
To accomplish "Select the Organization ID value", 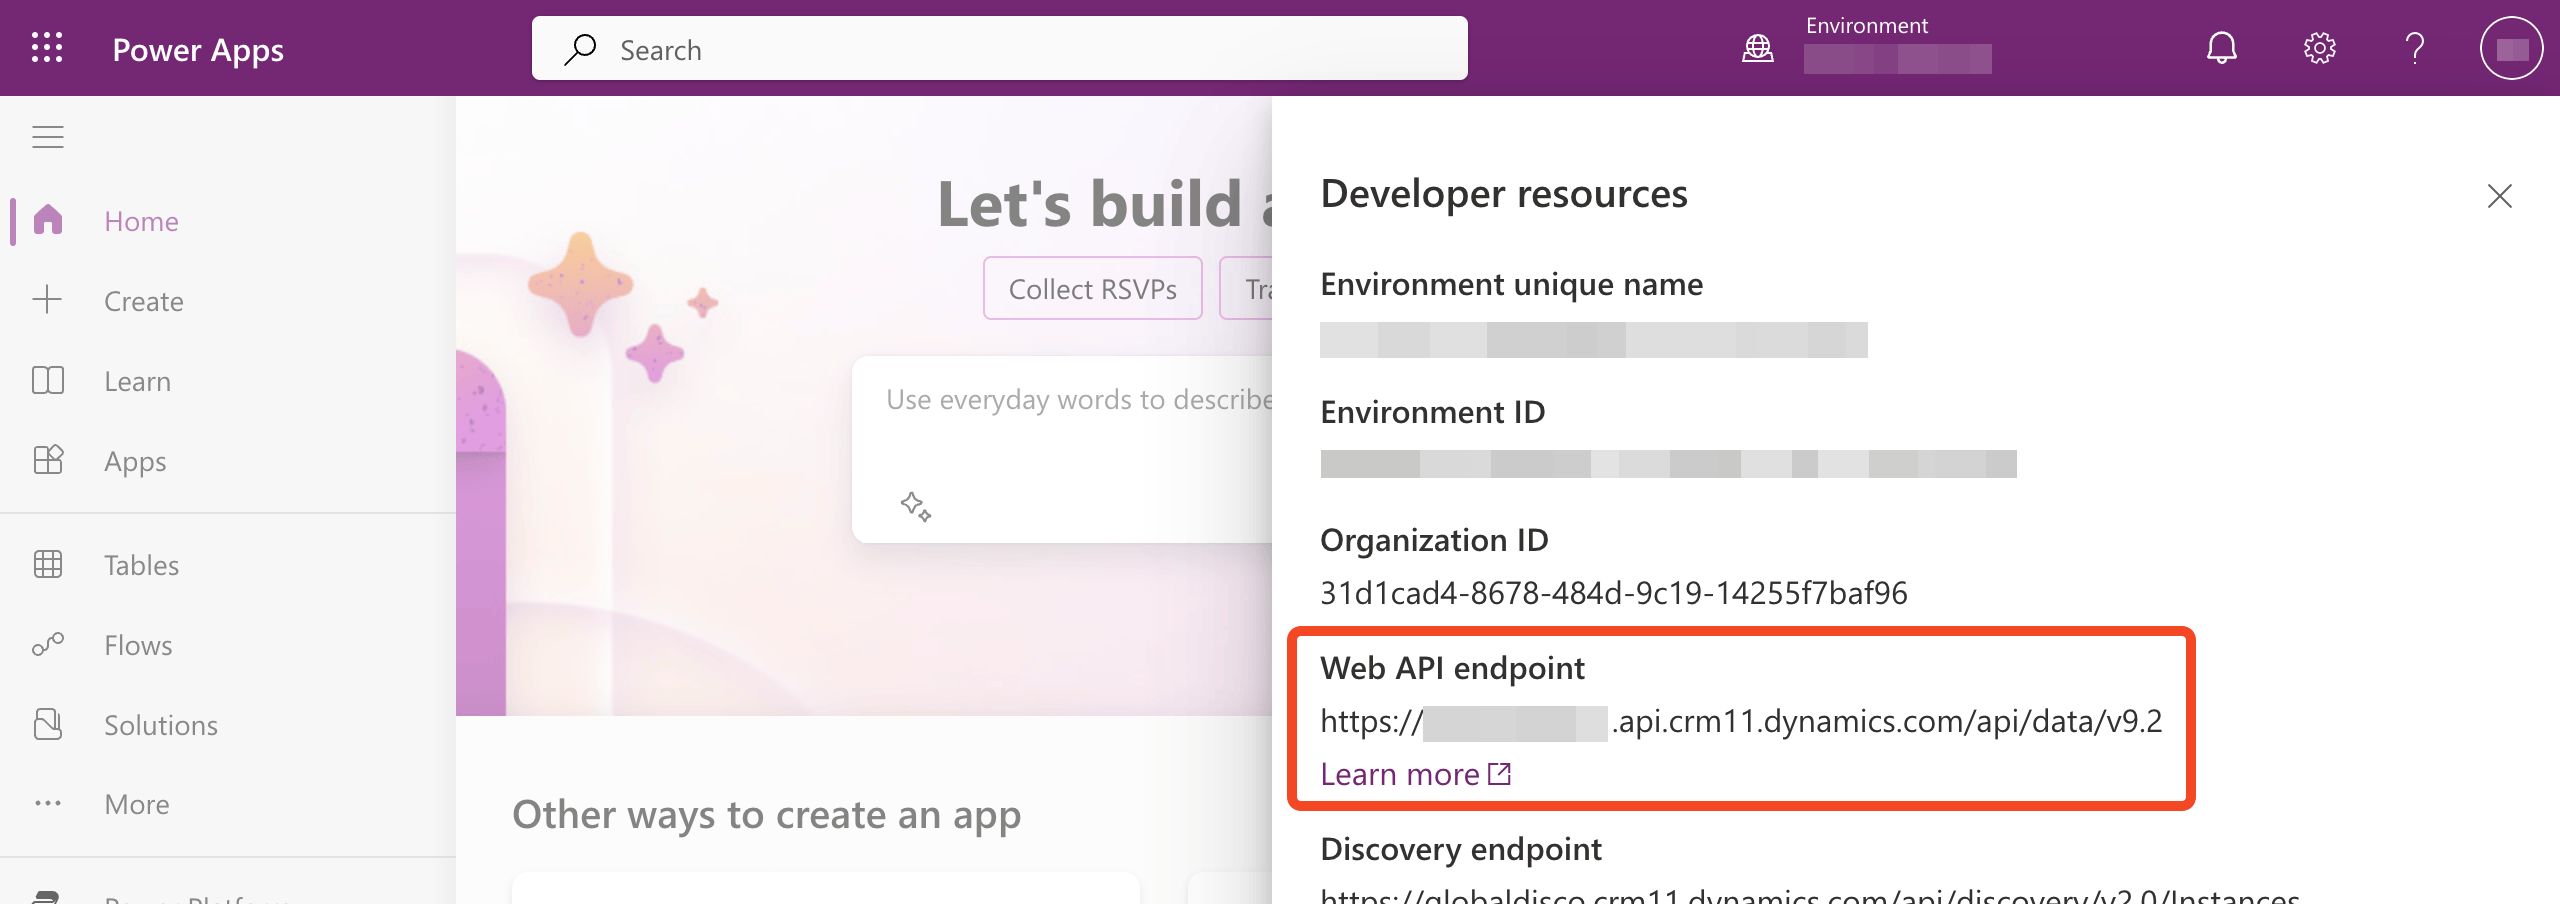I will (1613, 593).
